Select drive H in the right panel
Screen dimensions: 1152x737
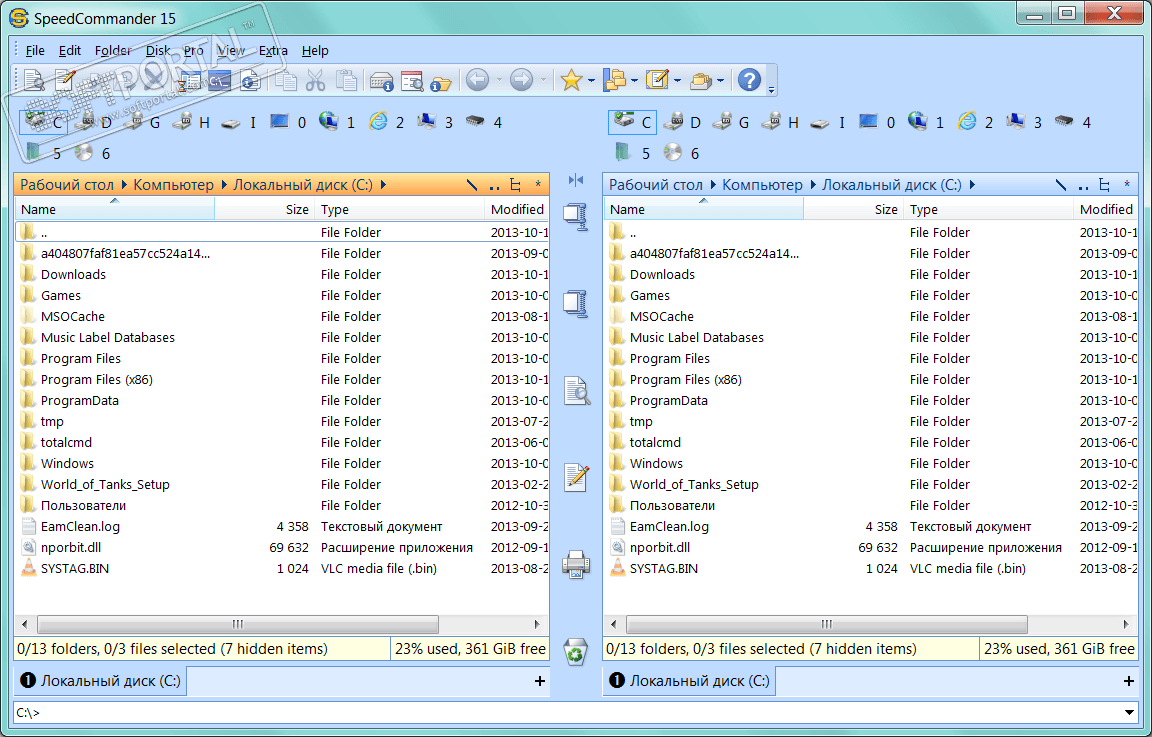point(780,122)
